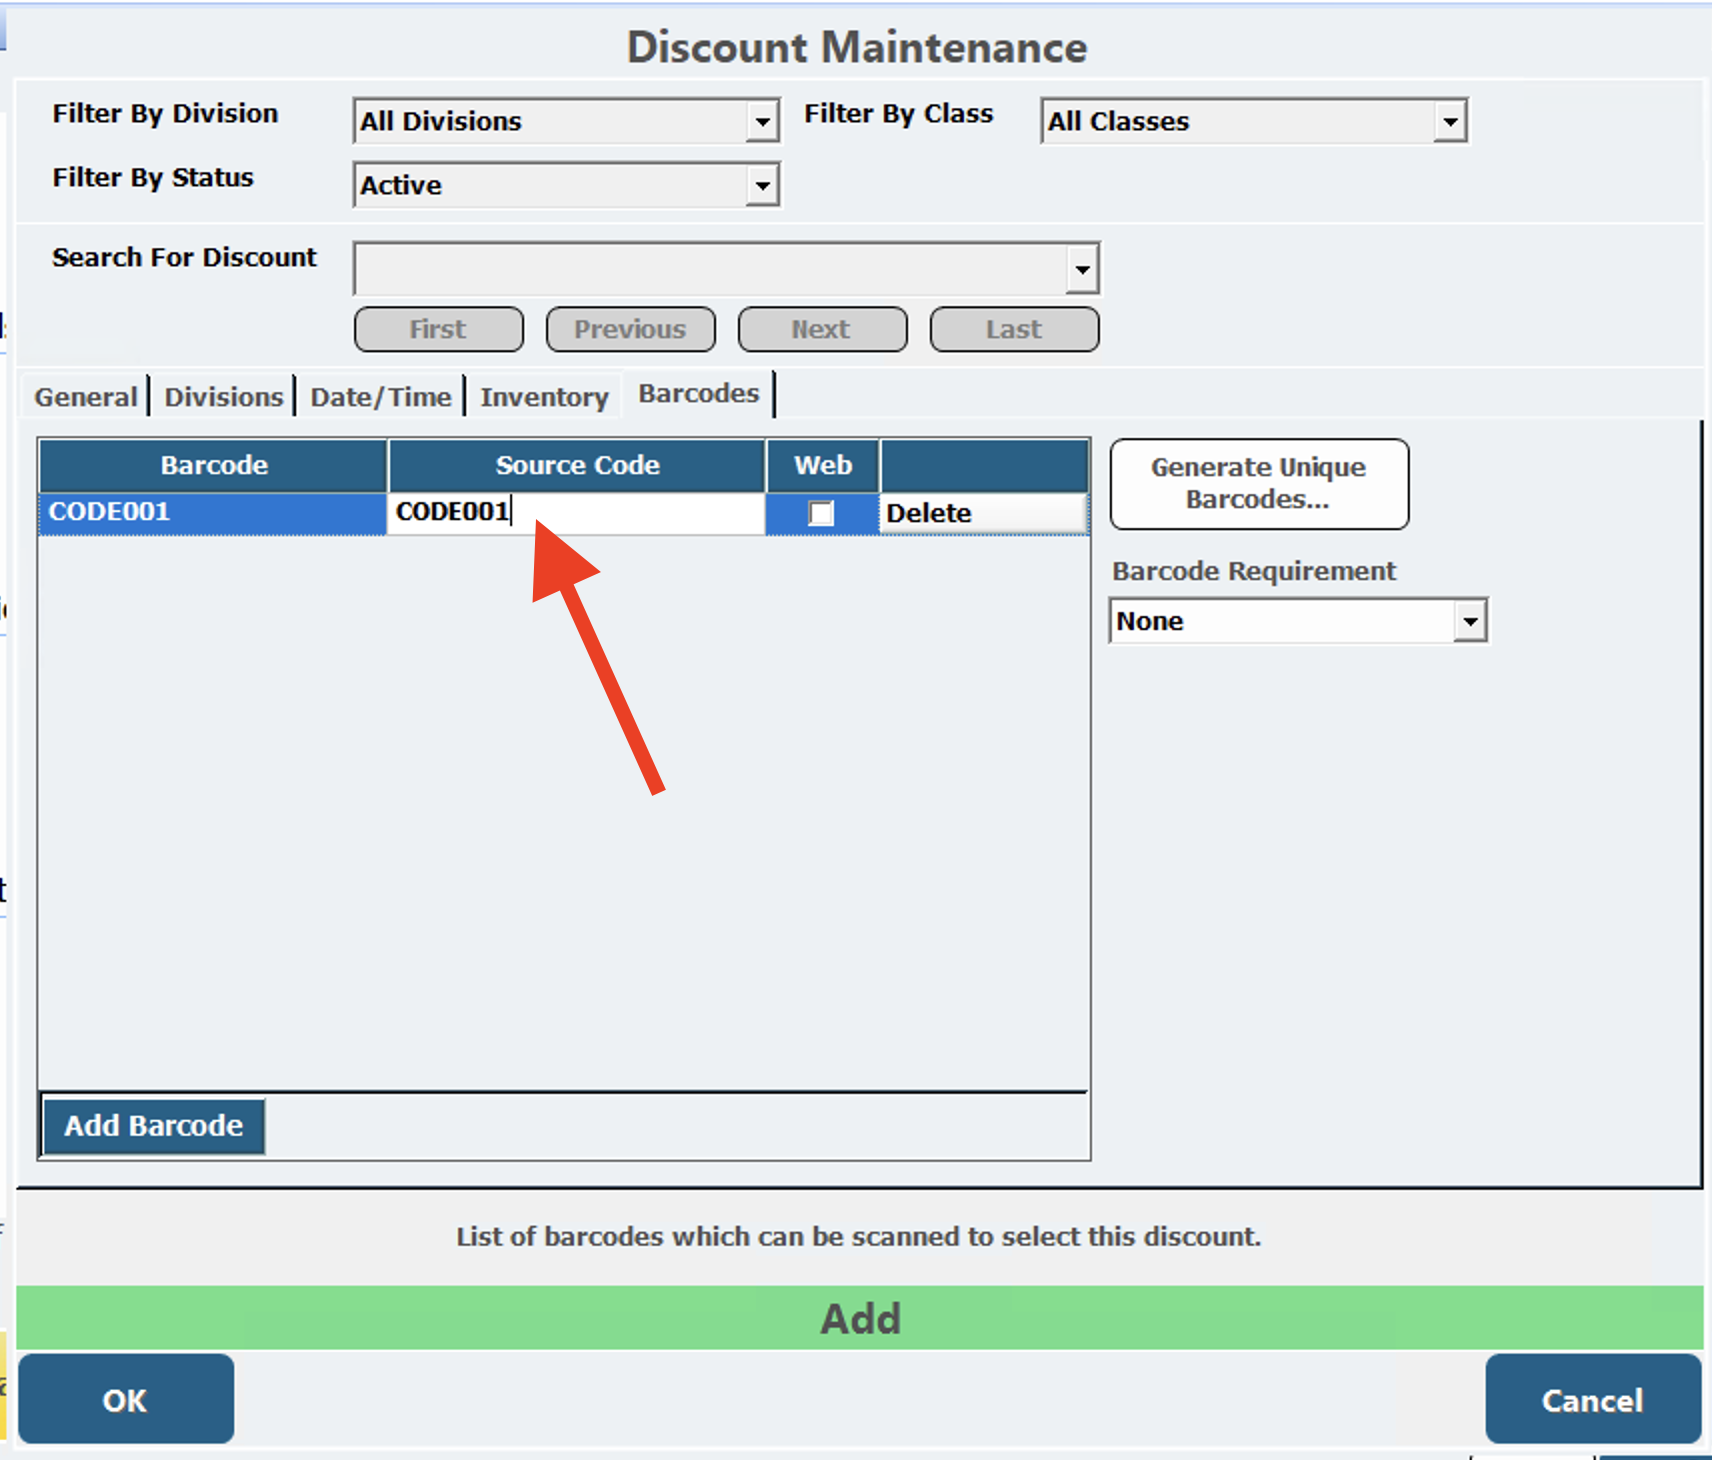This screenshot has height=1460, width=1712.
Task: Click the green Add bar
Action: coord(860,1318)
